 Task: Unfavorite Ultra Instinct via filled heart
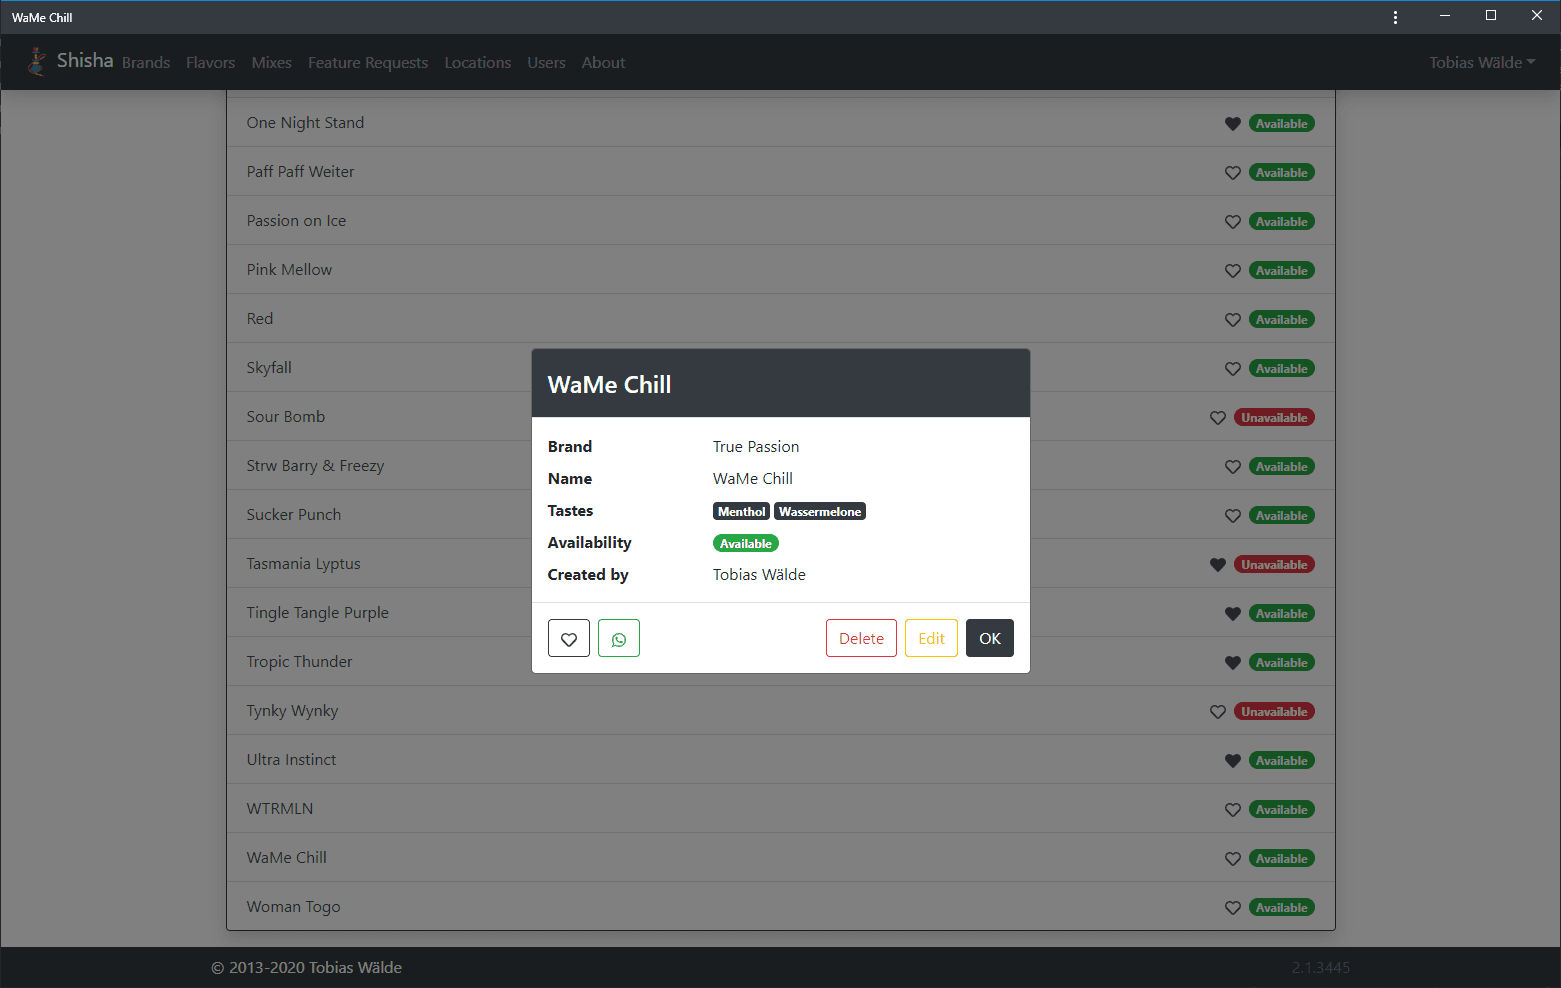coord(1233,761)
